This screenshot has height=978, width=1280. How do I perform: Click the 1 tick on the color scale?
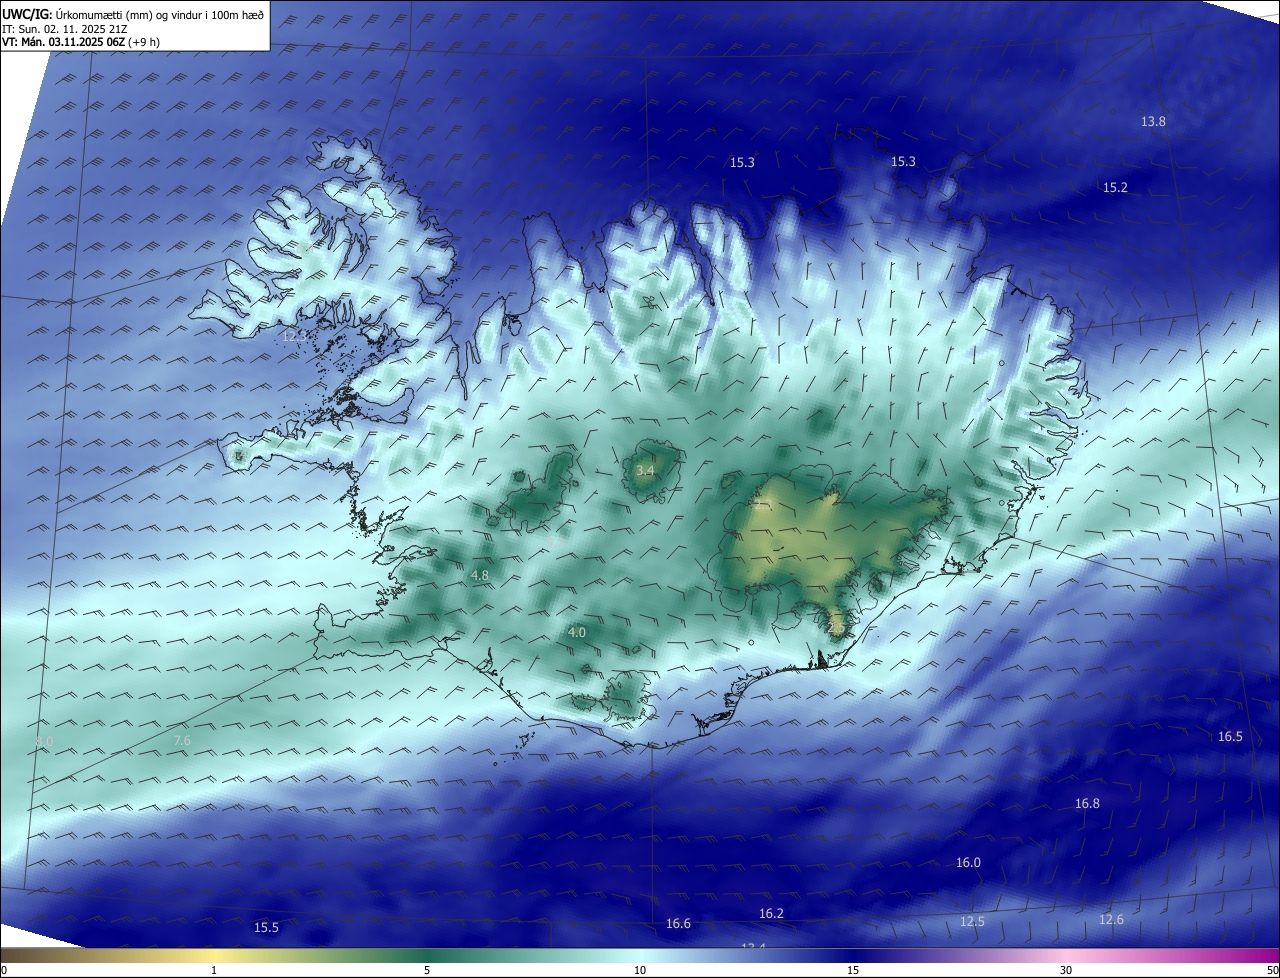[x=214, y=970]
